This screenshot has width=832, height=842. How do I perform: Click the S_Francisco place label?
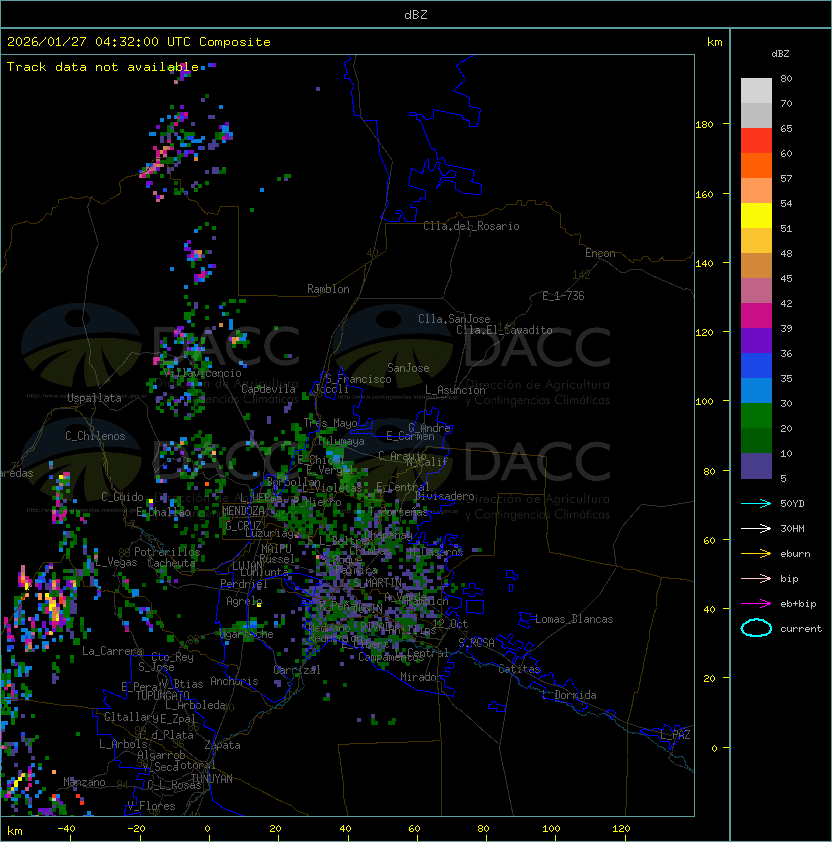tap(358, 379)
